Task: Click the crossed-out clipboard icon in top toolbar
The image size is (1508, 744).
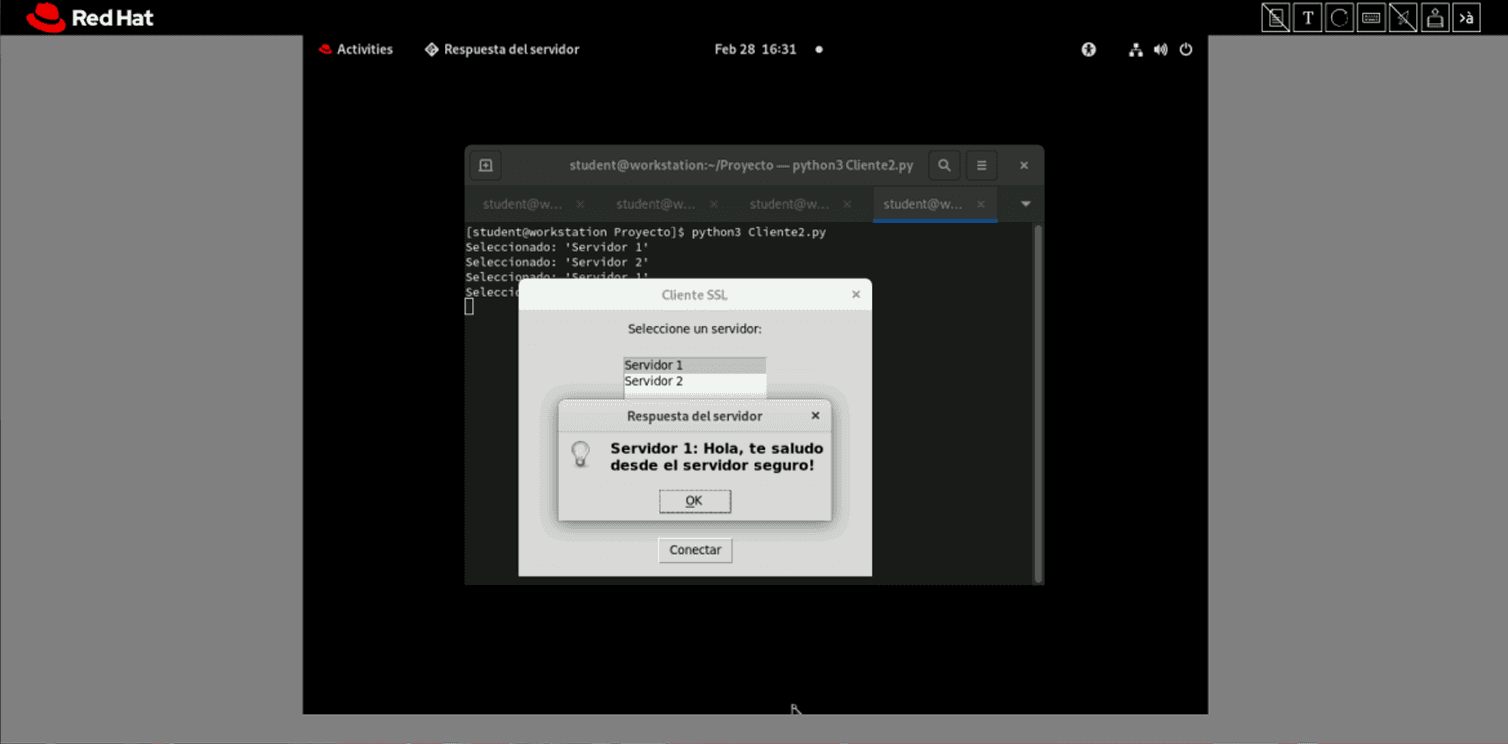Action: tap(1275, 18)
